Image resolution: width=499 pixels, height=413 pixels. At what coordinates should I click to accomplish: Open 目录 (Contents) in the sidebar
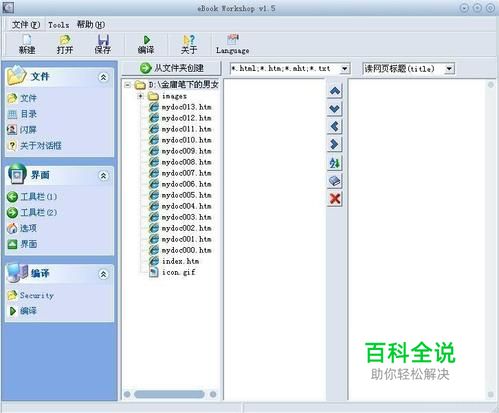(x=22, y=114)
